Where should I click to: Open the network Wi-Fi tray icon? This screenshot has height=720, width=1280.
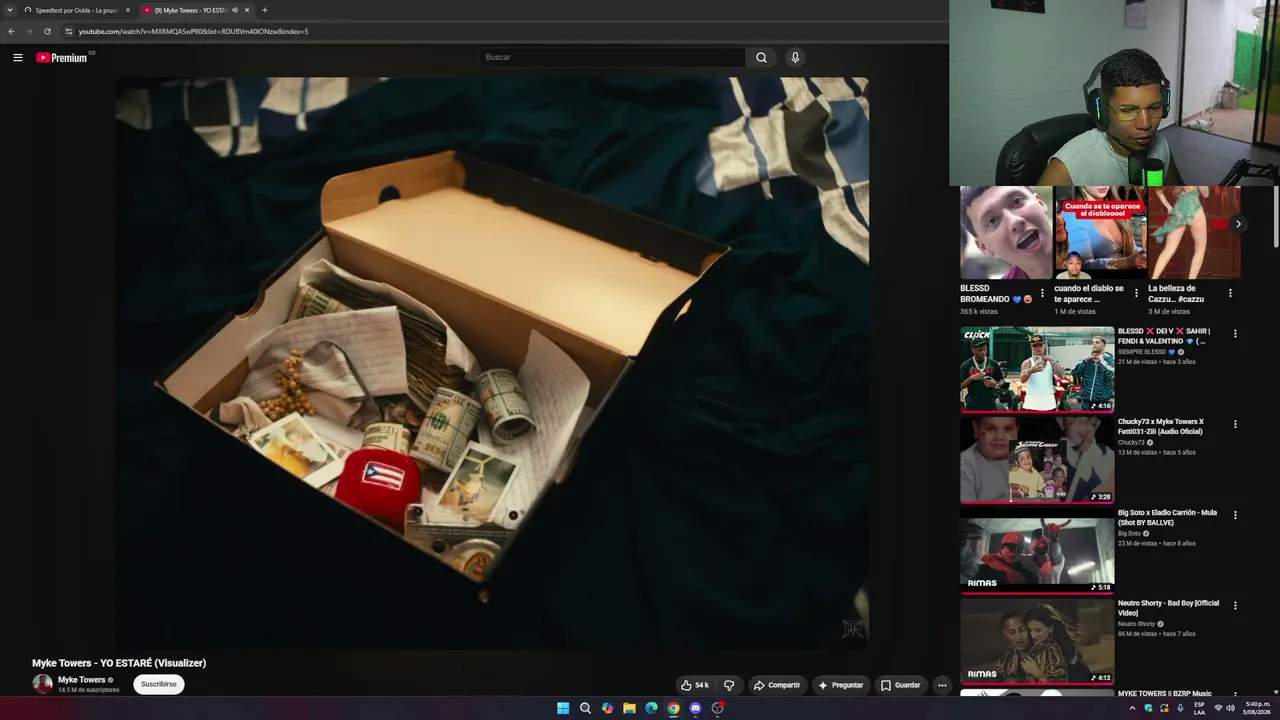(1218, 708)
